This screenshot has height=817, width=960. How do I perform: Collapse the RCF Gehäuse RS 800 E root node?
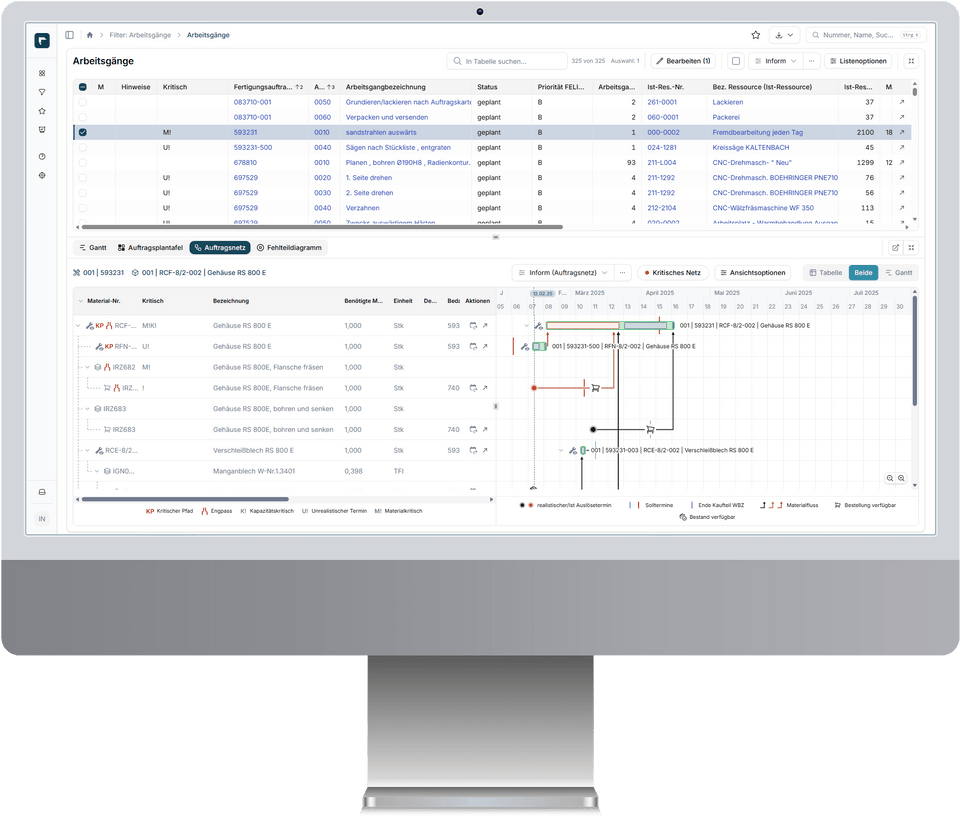[x=78, y=326]
